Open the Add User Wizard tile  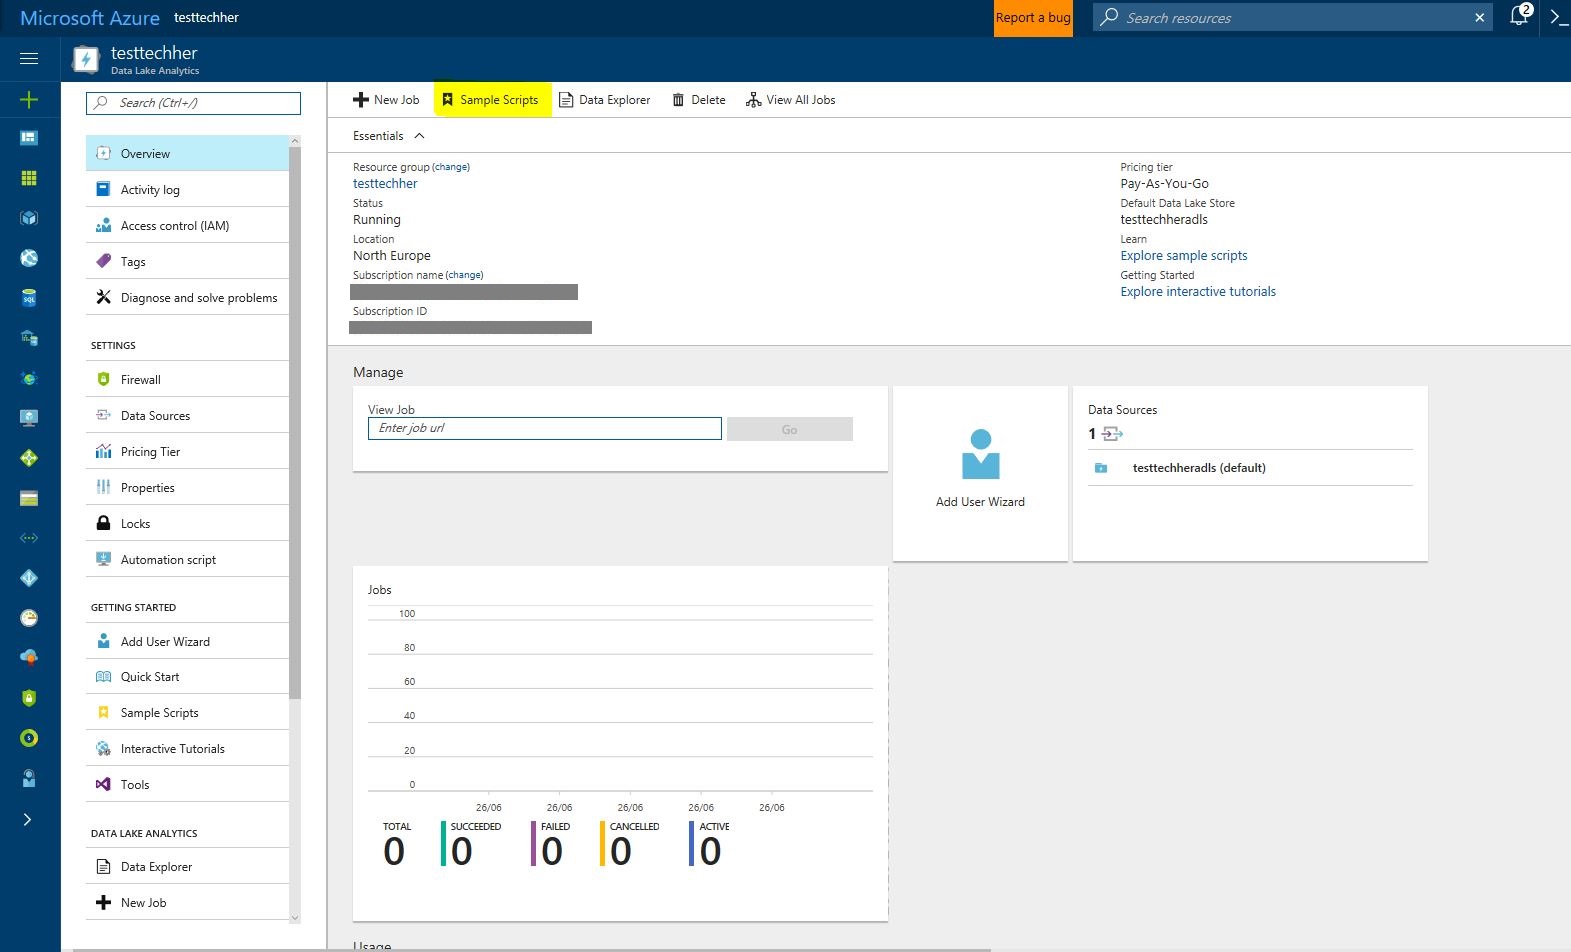click(x=980, y=474)
